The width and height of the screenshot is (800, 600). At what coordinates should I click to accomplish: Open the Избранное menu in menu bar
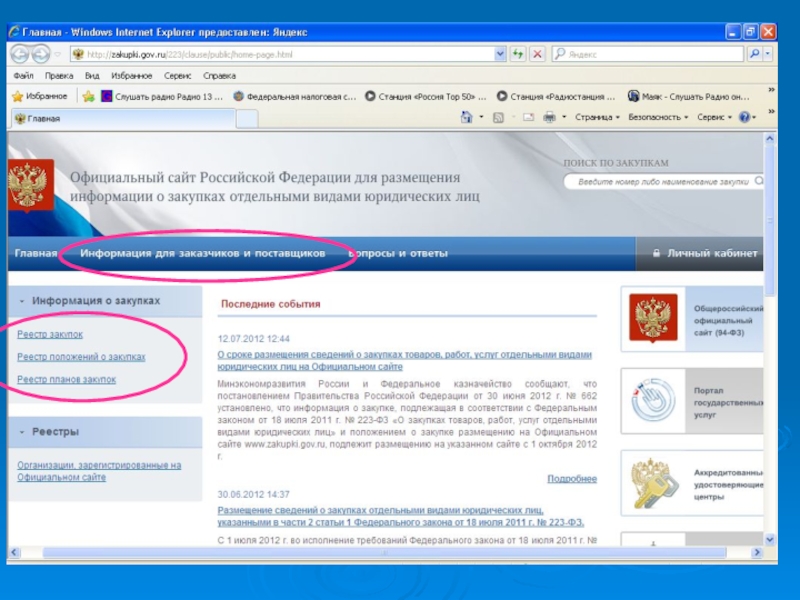tap(132, 76)
